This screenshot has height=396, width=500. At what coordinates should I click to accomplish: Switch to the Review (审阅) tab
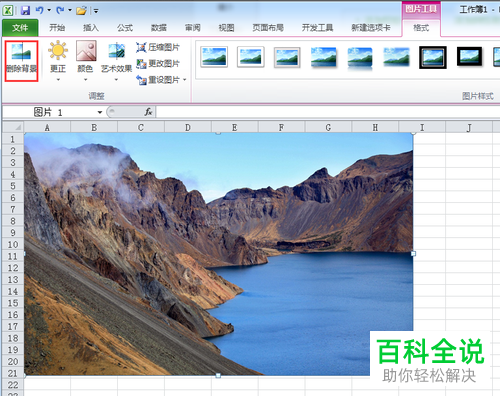pyautogui.click(x=193, y=28)
